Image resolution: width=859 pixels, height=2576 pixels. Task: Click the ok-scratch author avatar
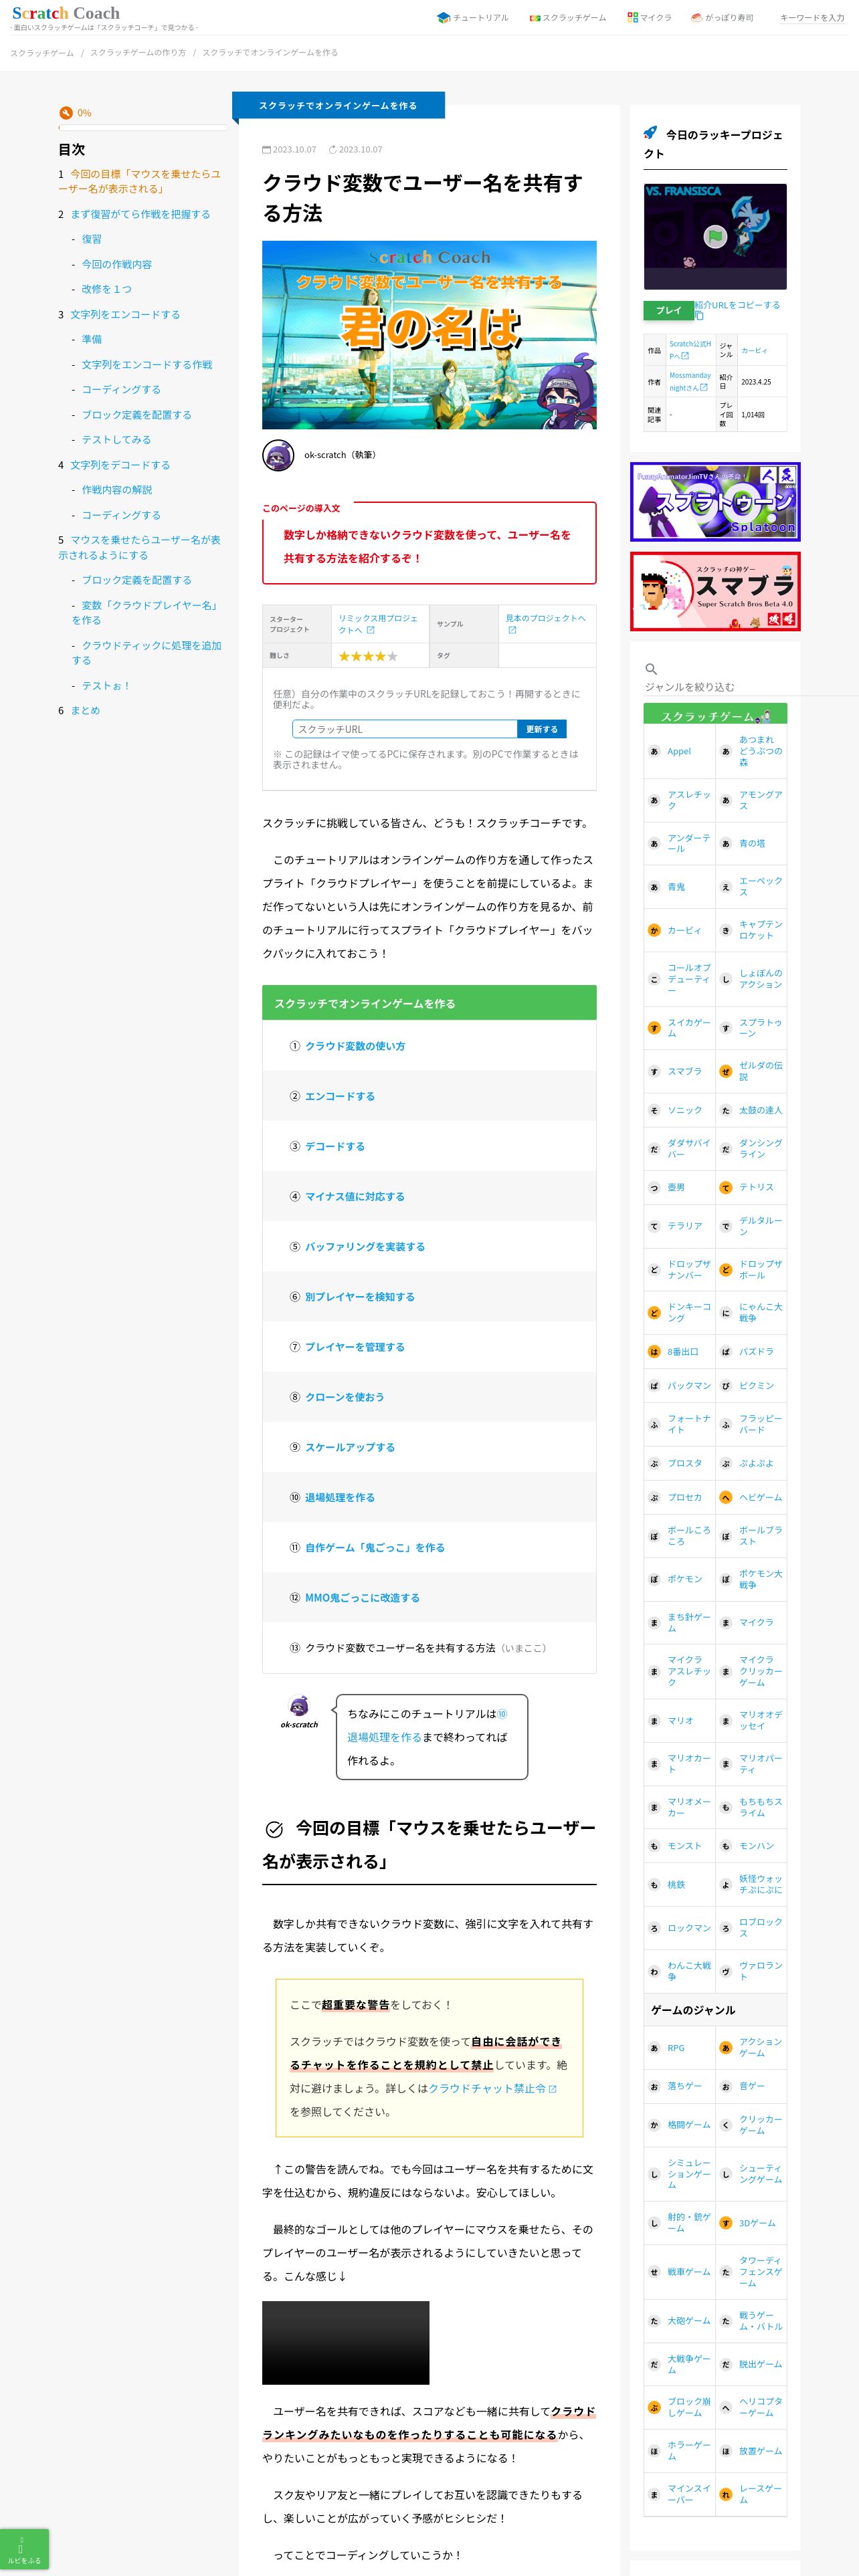click(278, 455)
